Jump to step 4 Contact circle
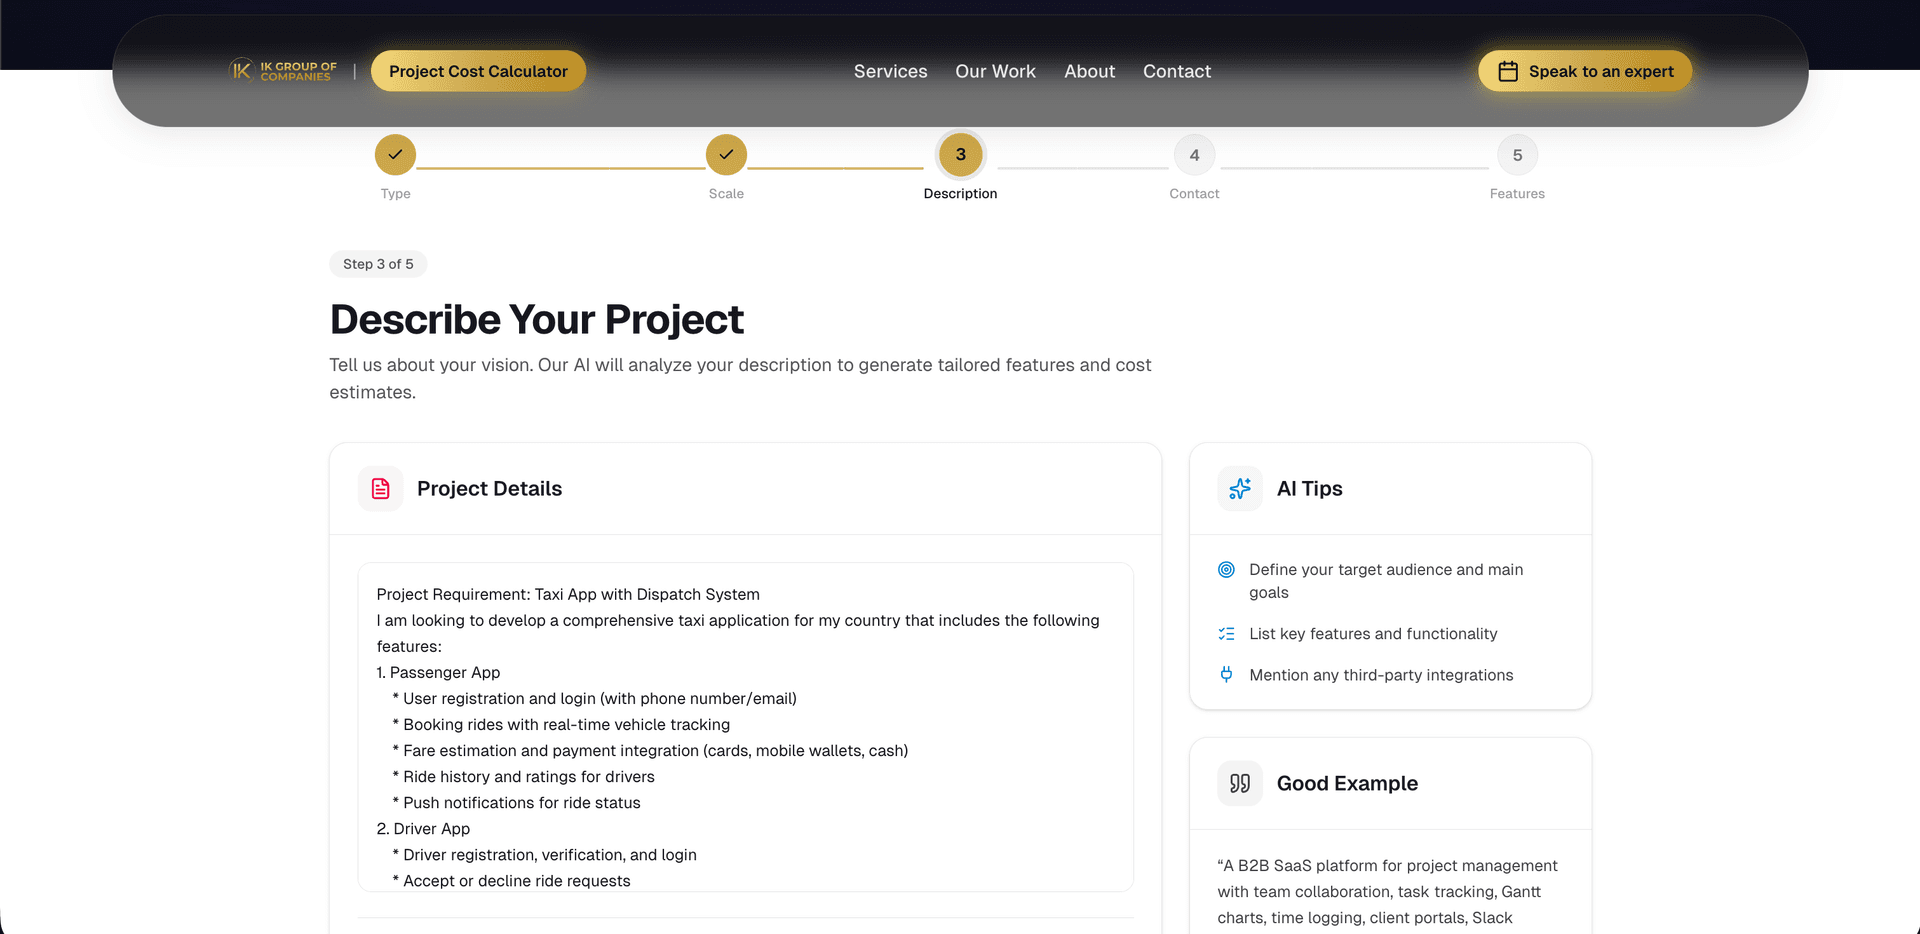1920x934 pixels. [1194, 155]
